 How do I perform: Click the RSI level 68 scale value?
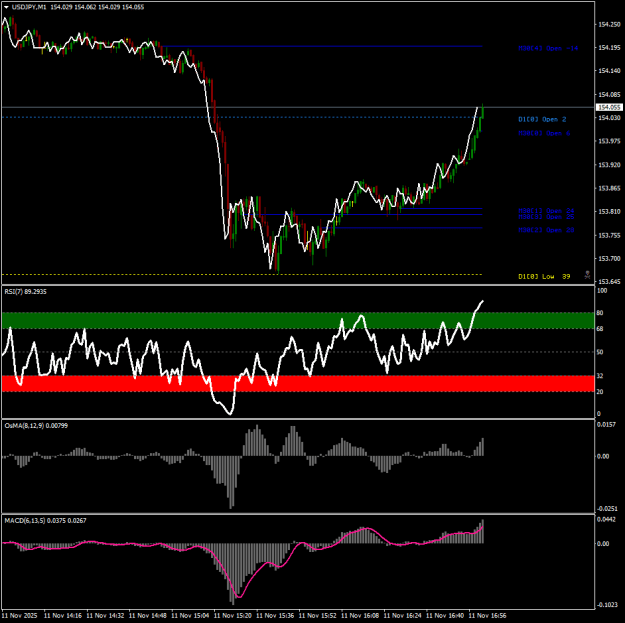[600, 329]
